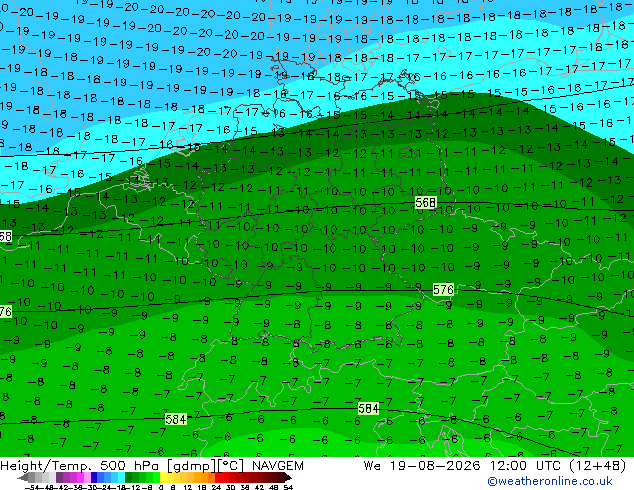Pick the yellow swatch in the legend
Viewport: 634px width, 490px height.
pyautogui.click(x=163, y=477)
